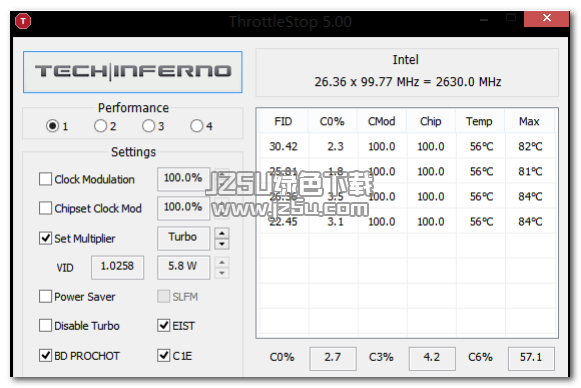581x388 pixels.
Task: Close the ThrottleStop window
Action: click(546, 18)
